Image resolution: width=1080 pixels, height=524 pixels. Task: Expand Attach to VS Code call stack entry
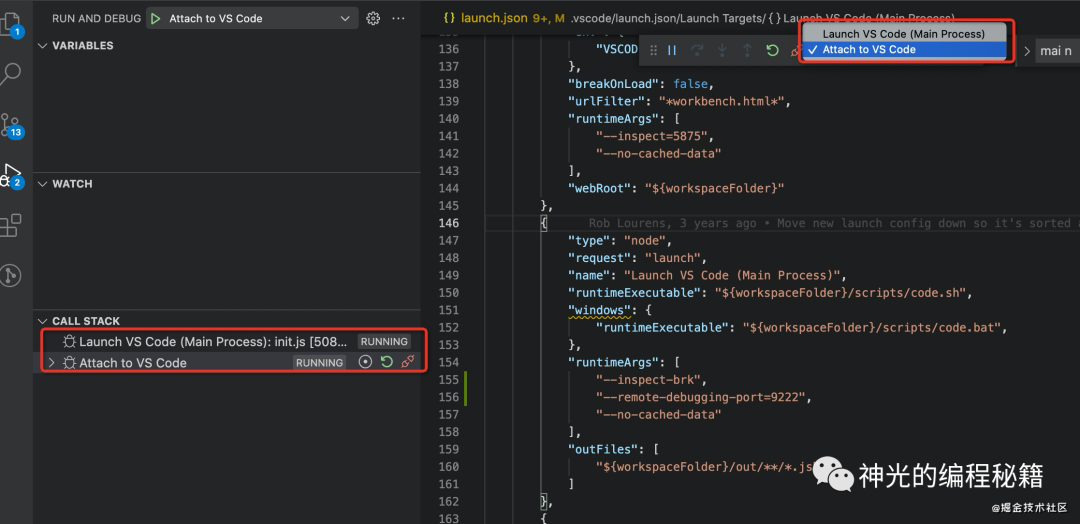pos(50,363)
